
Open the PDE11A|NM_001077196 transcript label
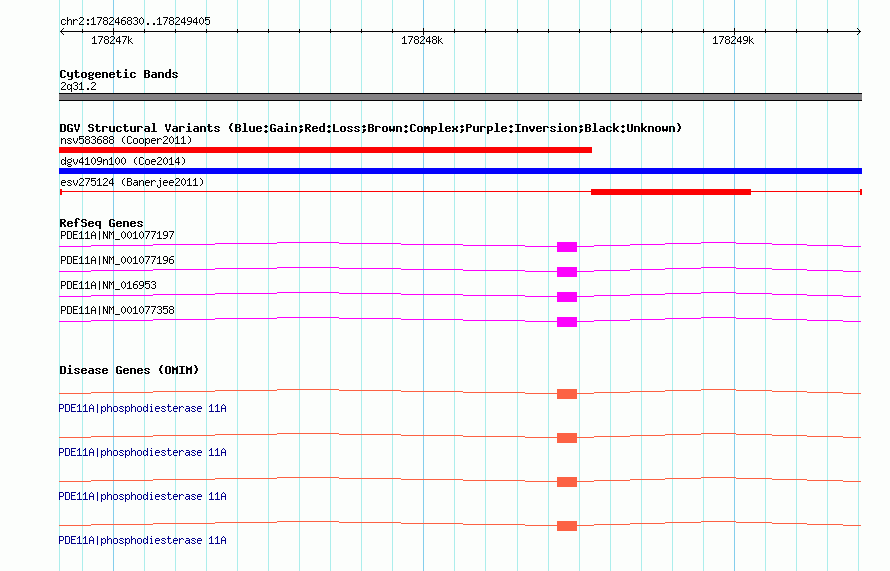point(117,260)
